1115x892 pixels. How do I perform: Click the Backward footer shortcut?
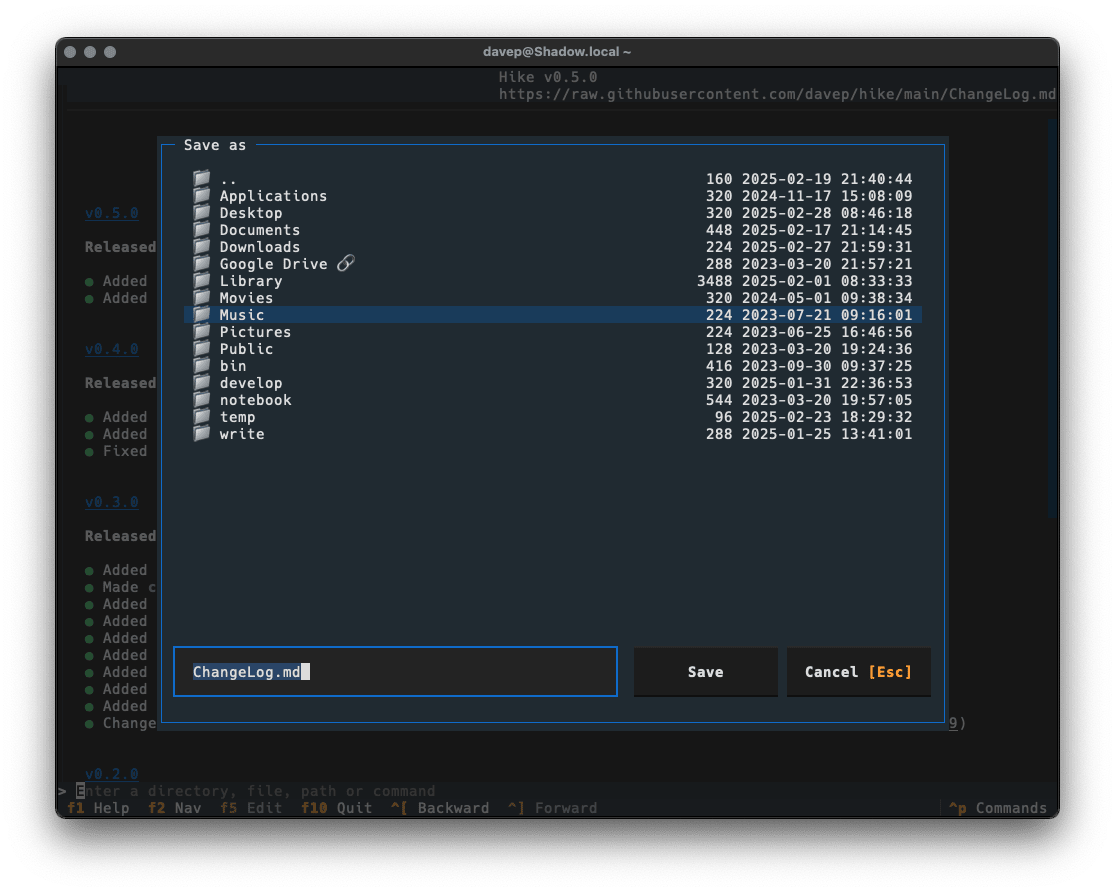pyautogui.click(x=439, y=808)
